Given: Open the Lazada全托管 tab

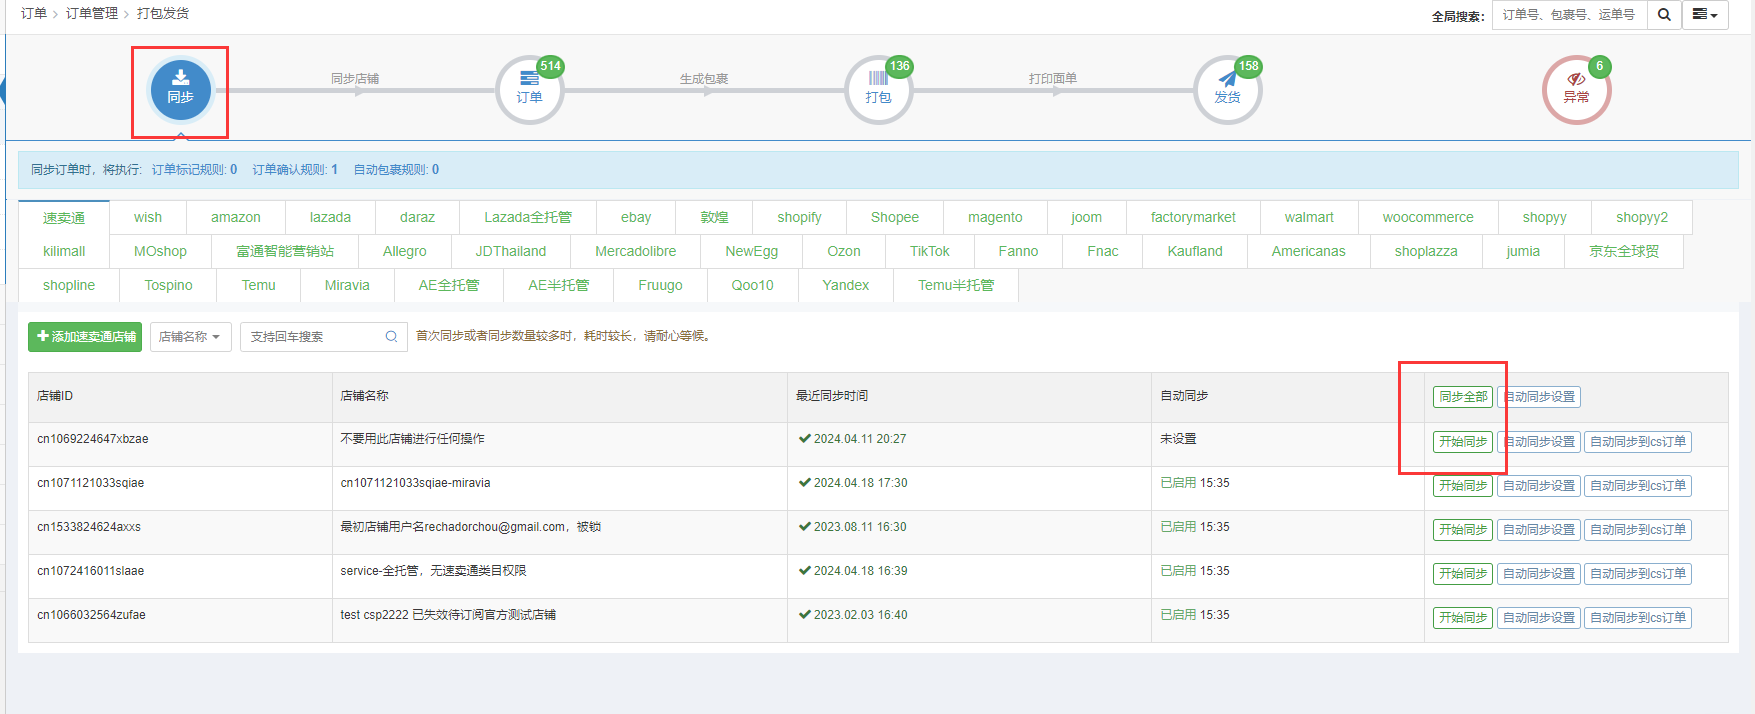Looking at the screenshot, I should (x=528, y=217).
